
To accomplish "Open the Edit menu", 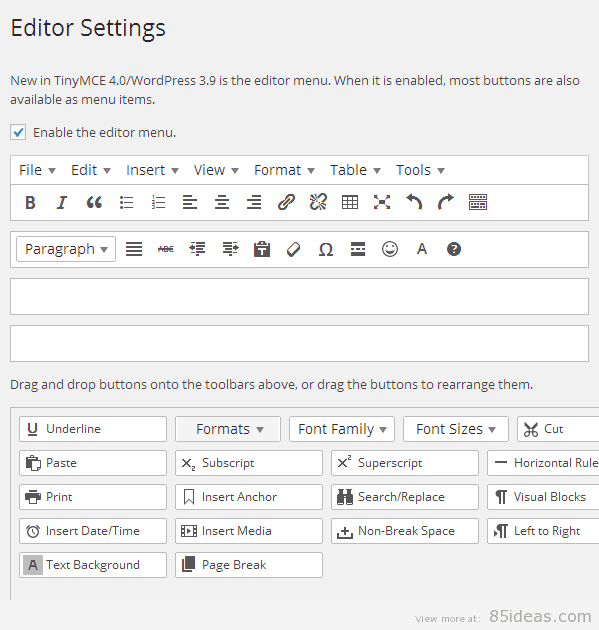I will 90,170.
